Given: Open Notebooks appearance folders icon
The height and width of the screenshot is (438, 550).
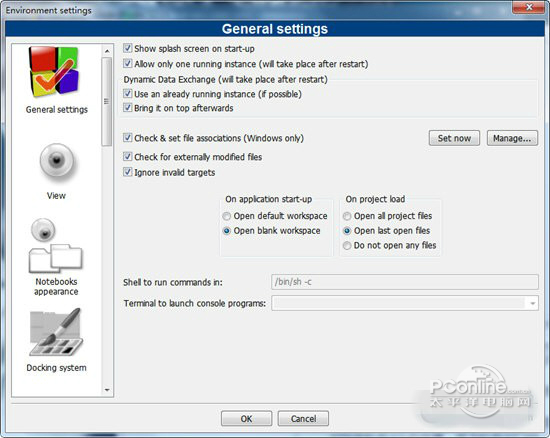Looking at the screenshot, I should click(x=55, y=246).
